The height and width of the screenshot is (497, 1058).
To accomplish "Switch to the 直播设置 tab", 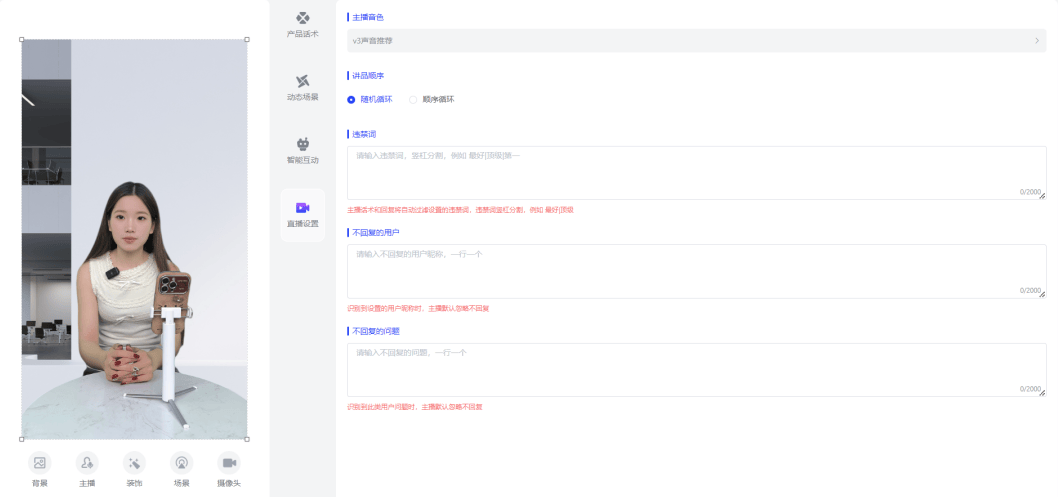I will tap(303, 215).
